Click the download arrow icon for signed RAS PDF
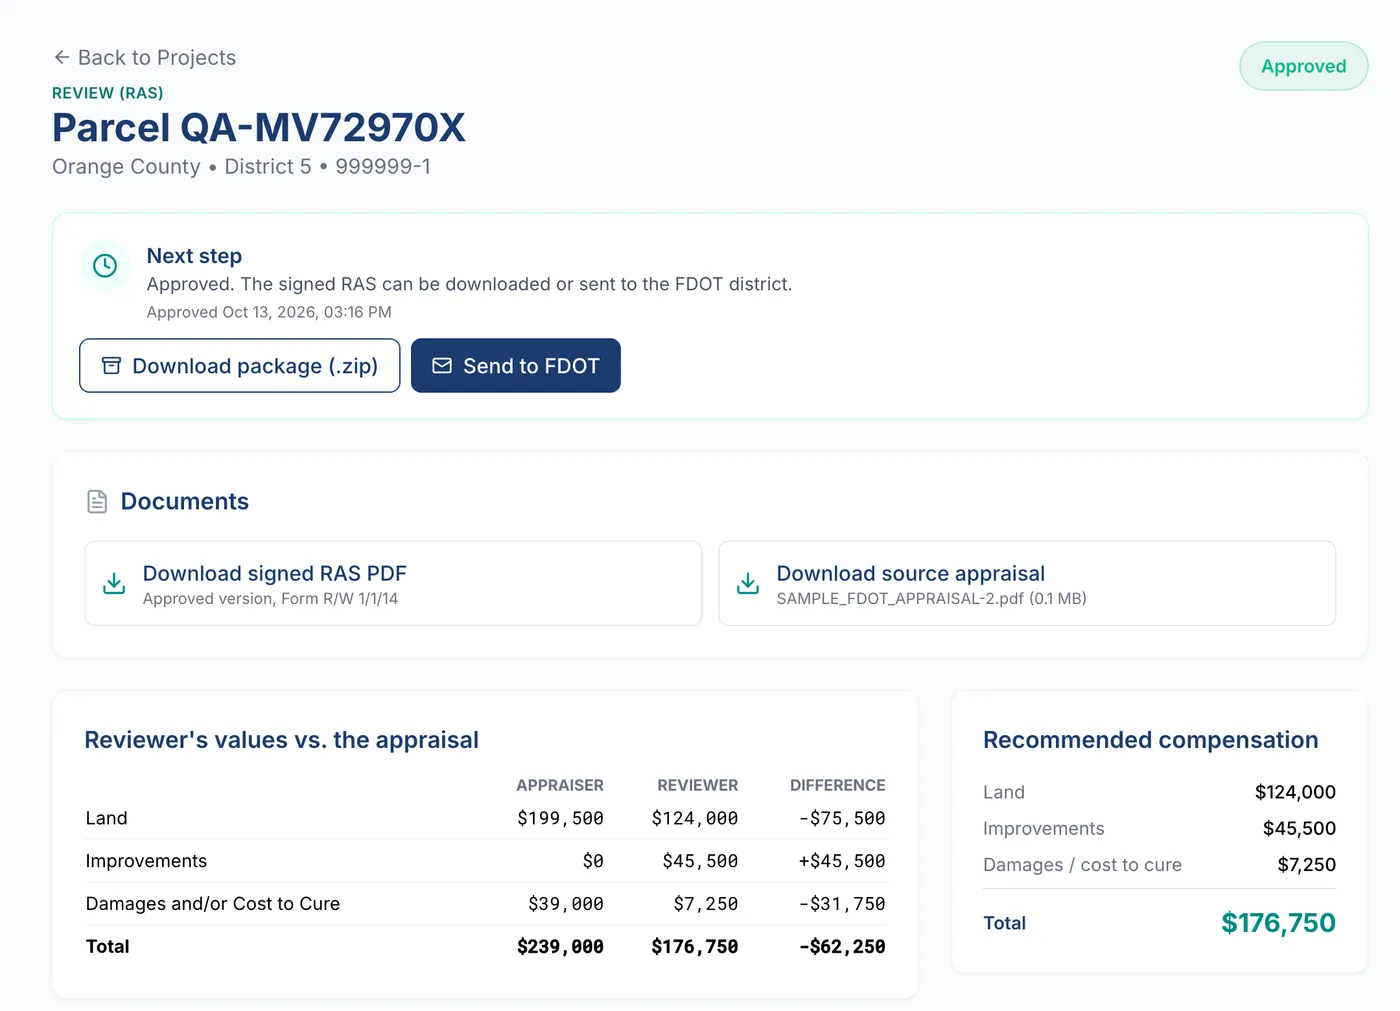The image size is (1400, 1011). (x=114, y=583)
